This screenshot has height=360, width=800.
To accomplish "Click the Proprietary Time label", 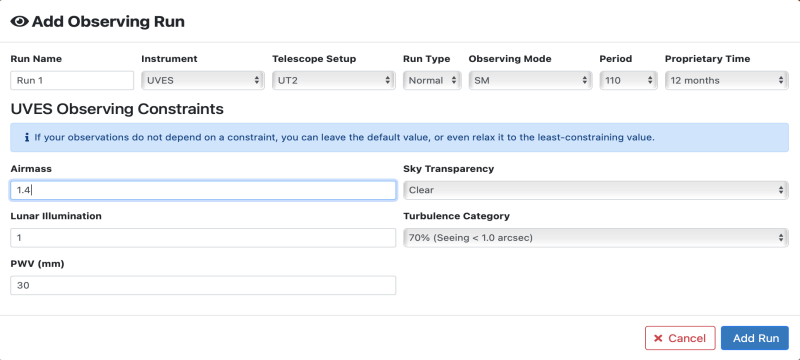I will pos(708,59).
